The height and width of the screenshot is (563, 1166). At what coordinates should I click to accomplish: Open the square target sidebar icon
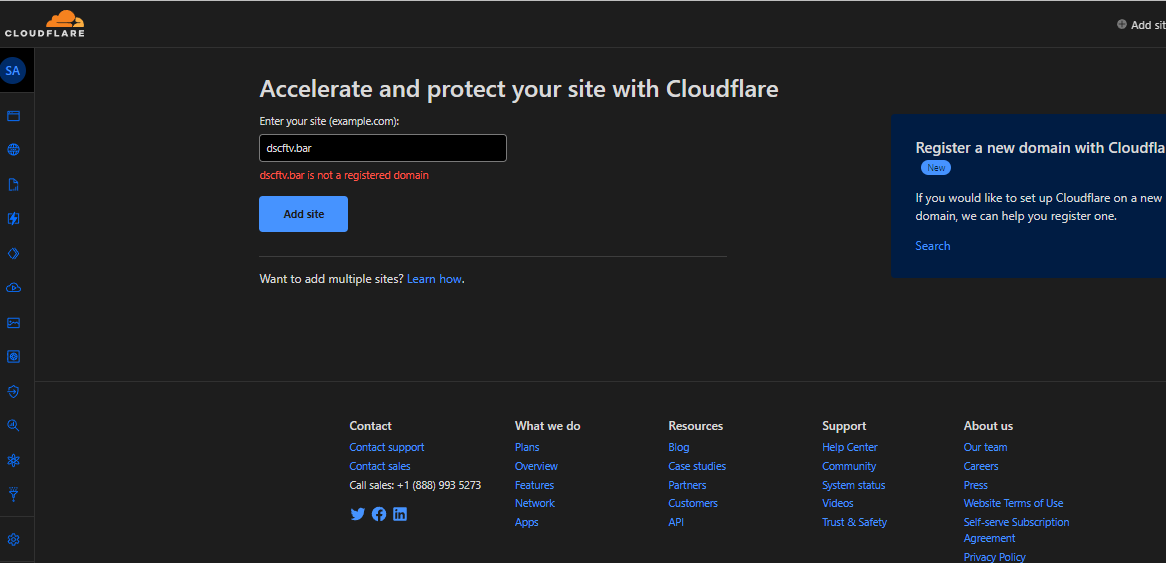pyautogui.click(x=13, y=357)
